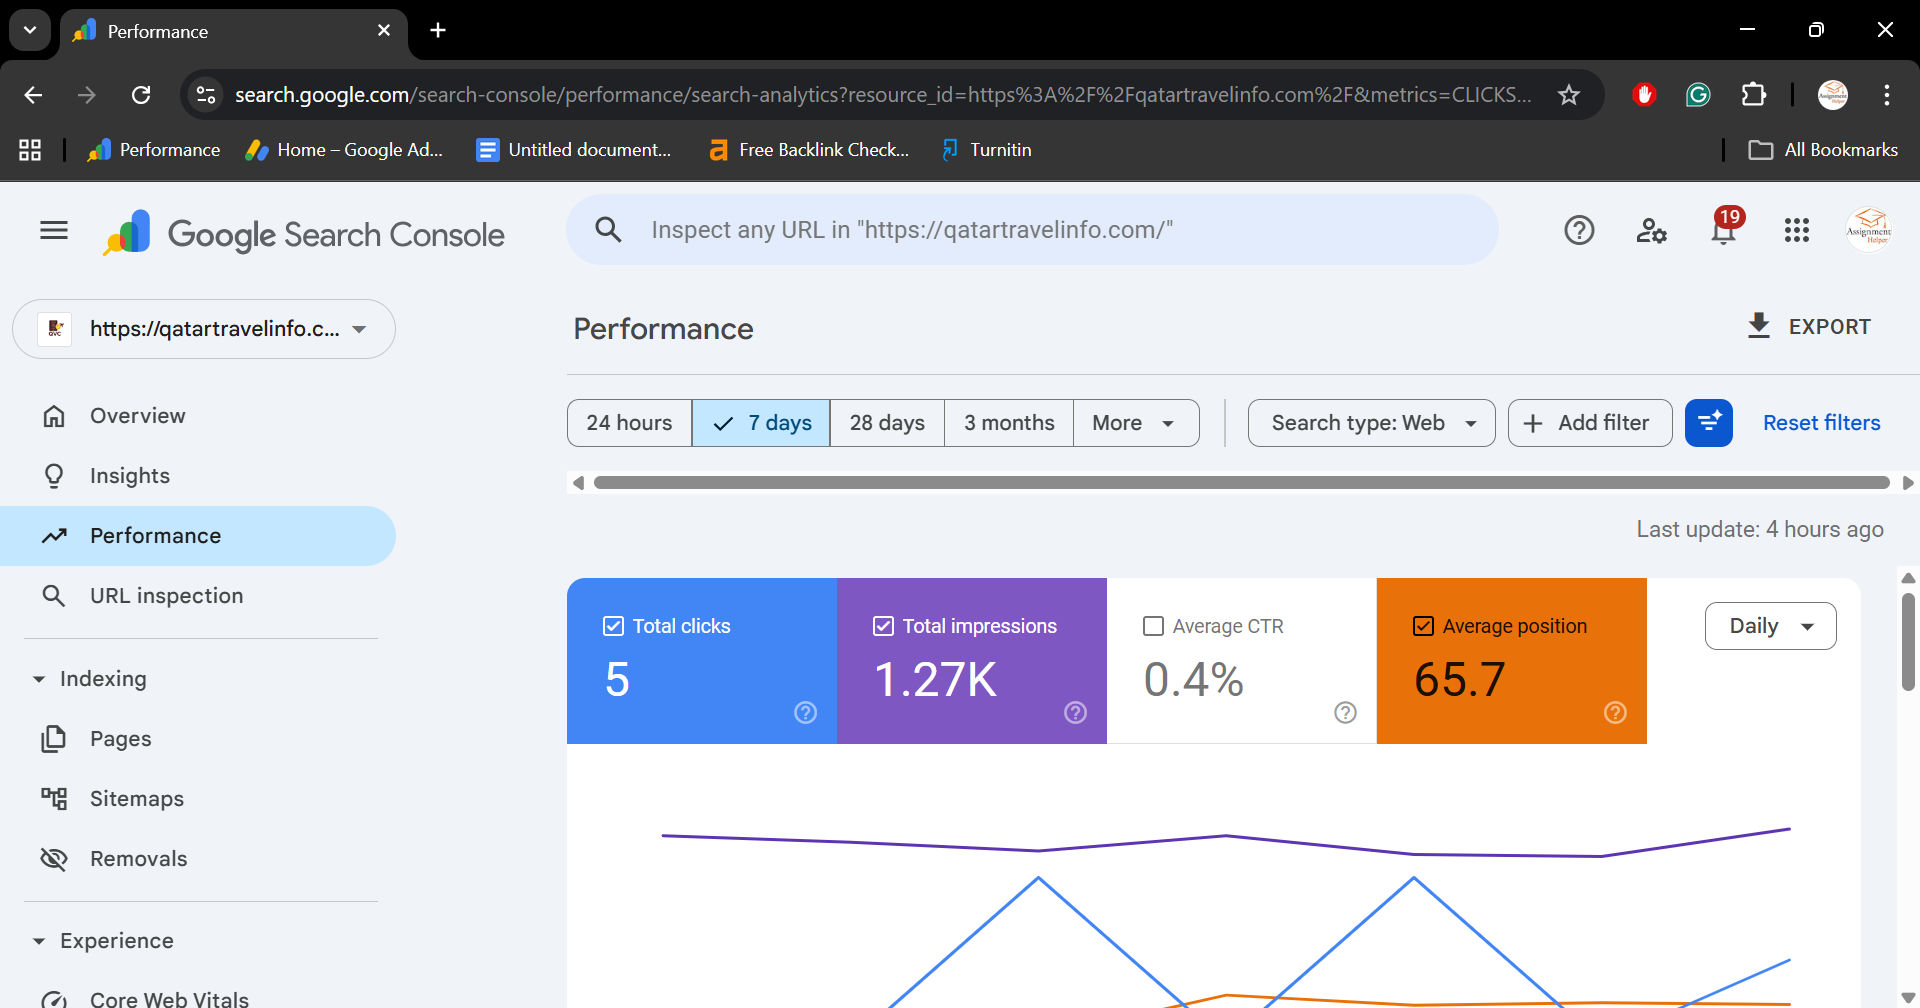Image resolution: width=1920 pixels, height=1008 pixels.
Task: Select the 24 hours date range
Action: pos(629,423)
